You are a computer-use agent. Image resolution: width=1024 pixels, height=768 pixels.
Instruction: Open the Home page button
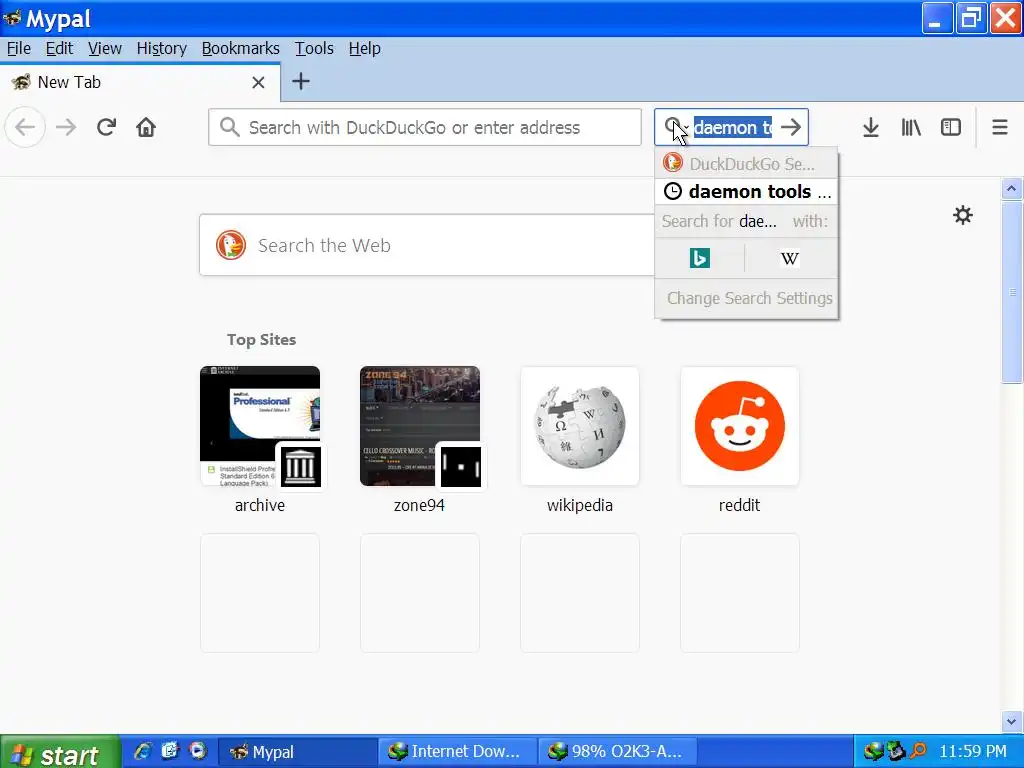click(146, 127)
